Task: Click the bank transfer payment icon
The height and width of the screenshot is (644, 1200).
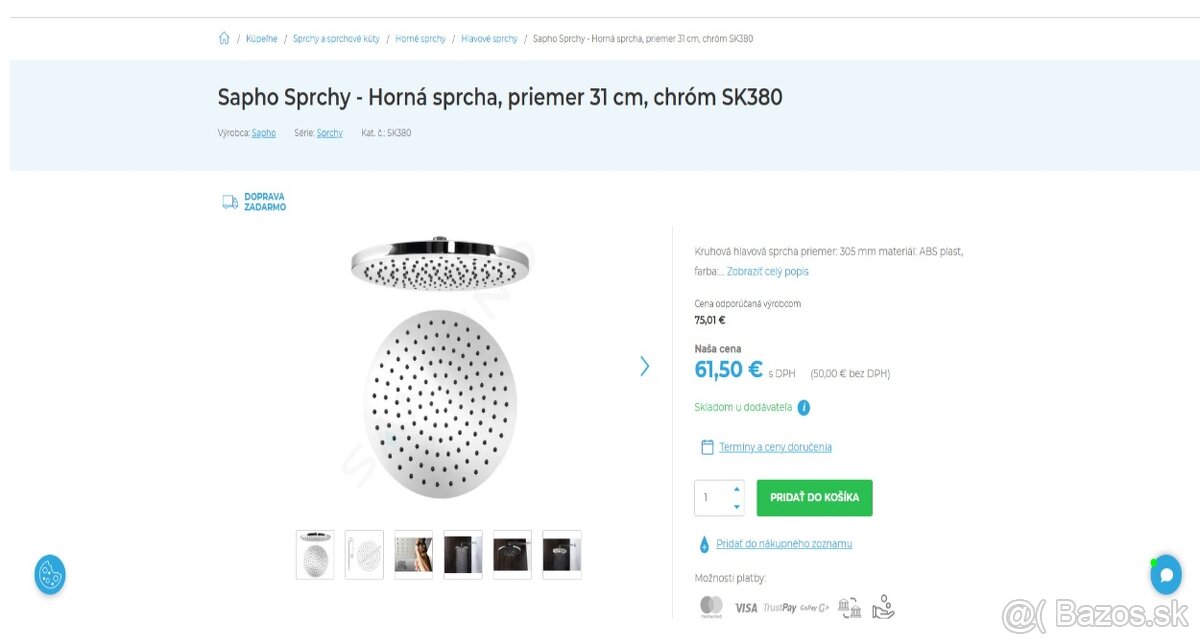Action: point(849,606)
